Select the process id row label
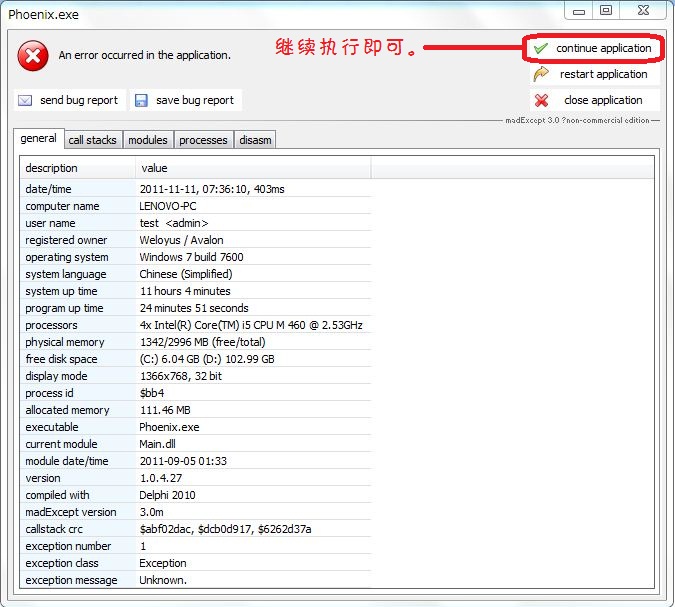Screen dimensions: 675x607 click(x=49, y=393)
